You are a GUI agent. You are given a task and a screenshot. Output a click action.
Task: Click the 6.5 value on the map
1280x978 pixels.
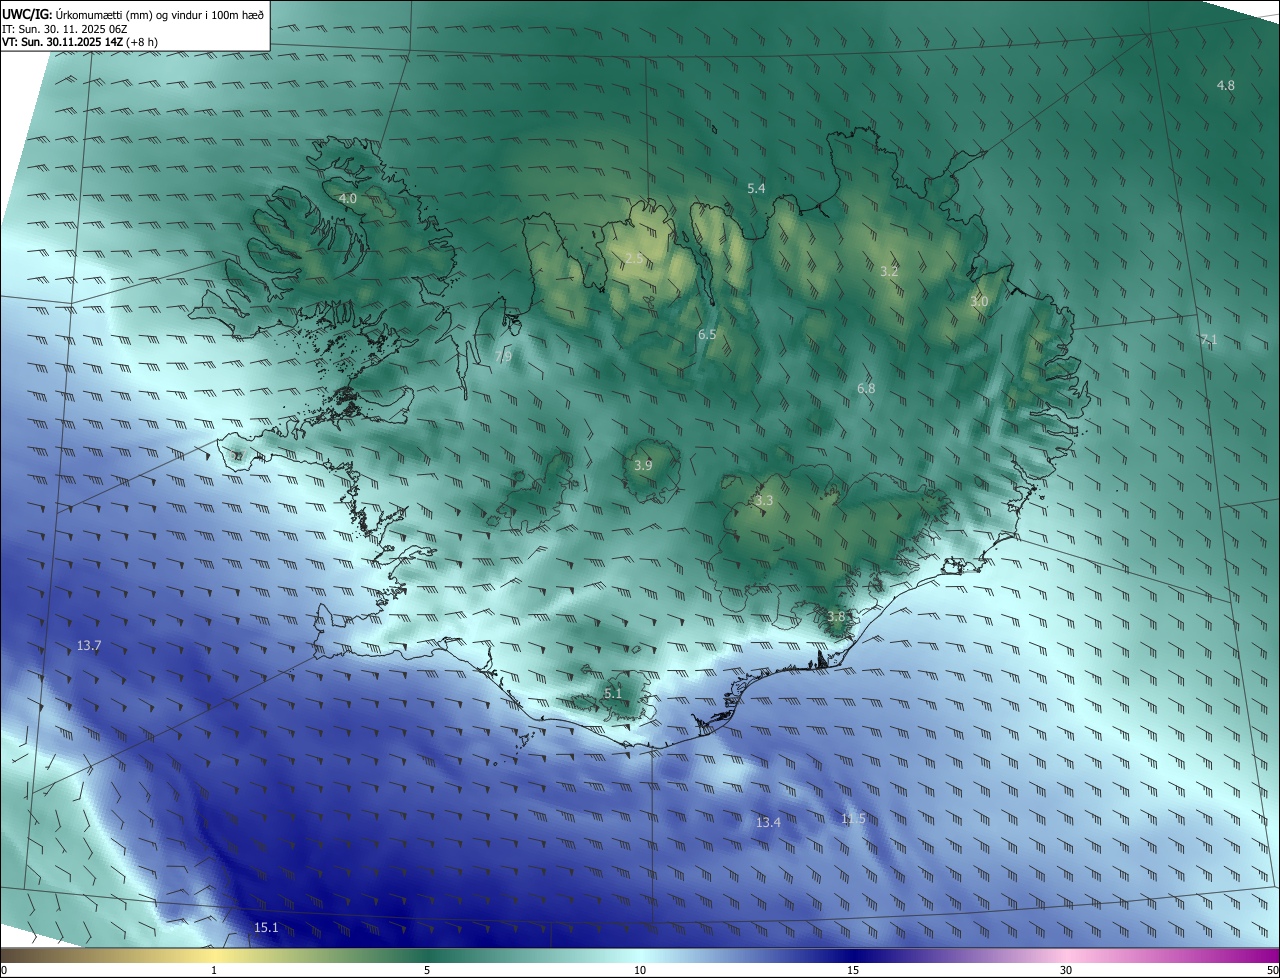707,335
